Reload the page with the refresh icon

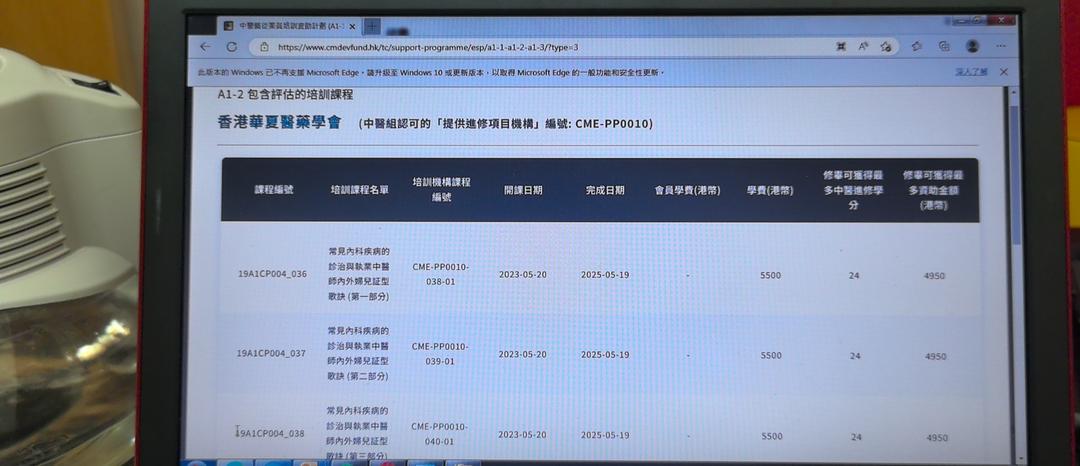231,47
